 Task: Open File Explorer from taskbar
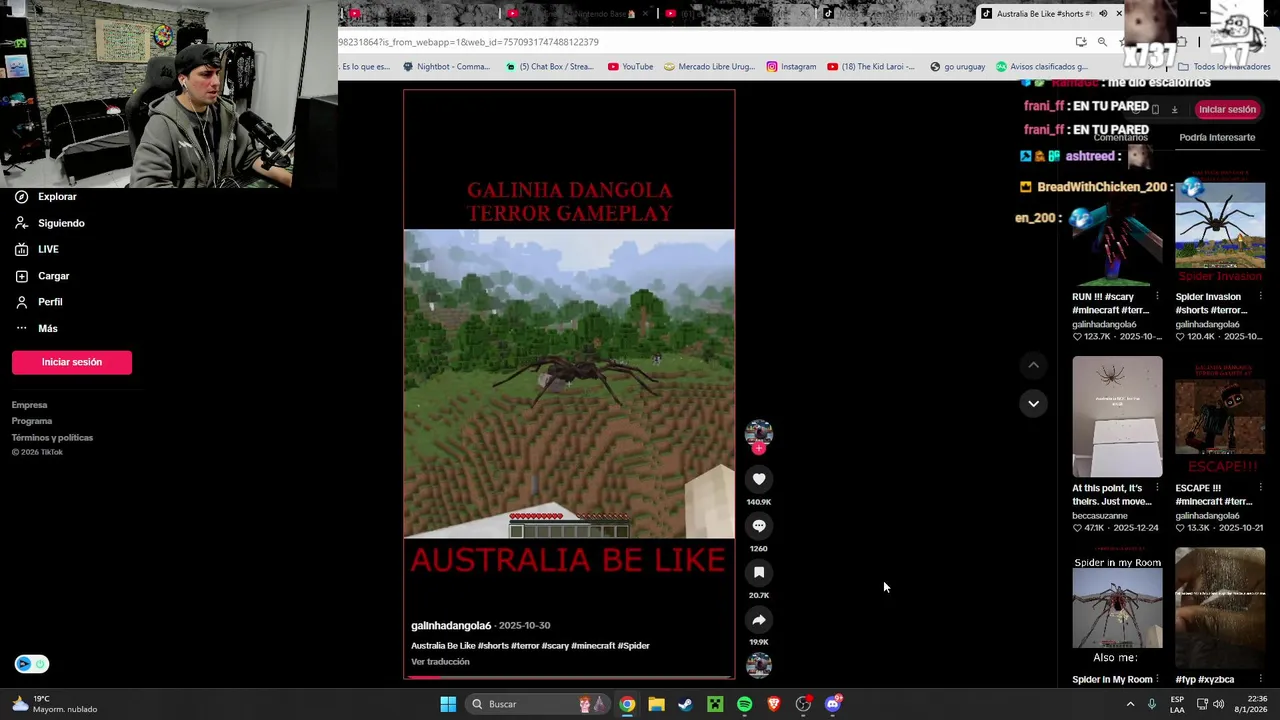pyautogui.click(x=656, y=704)
